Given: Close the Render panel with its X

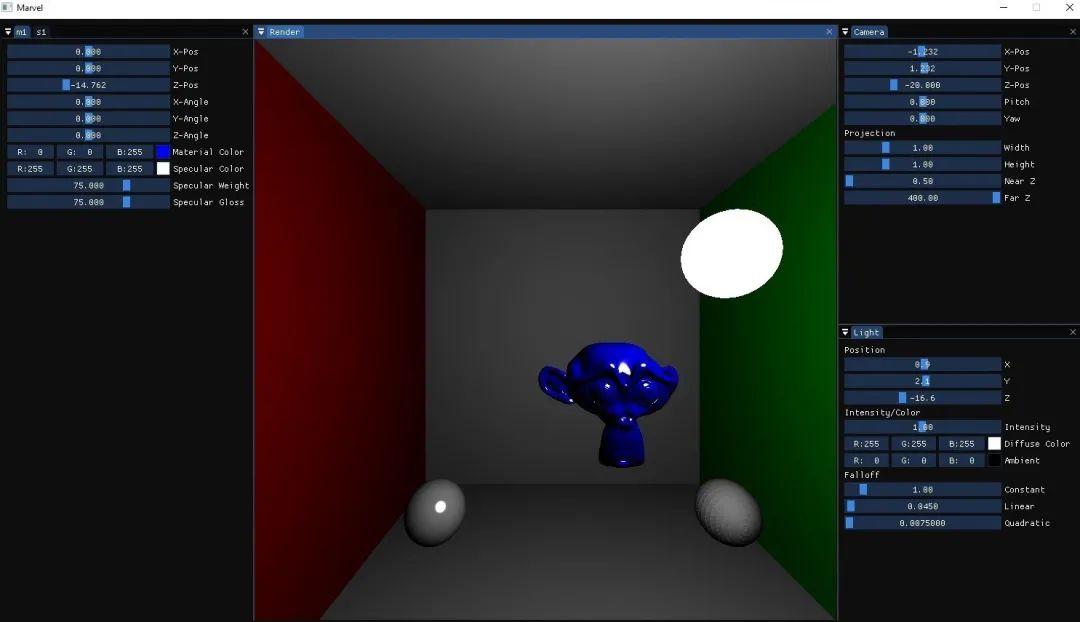Looking at the screenshot, I should 829,31.
